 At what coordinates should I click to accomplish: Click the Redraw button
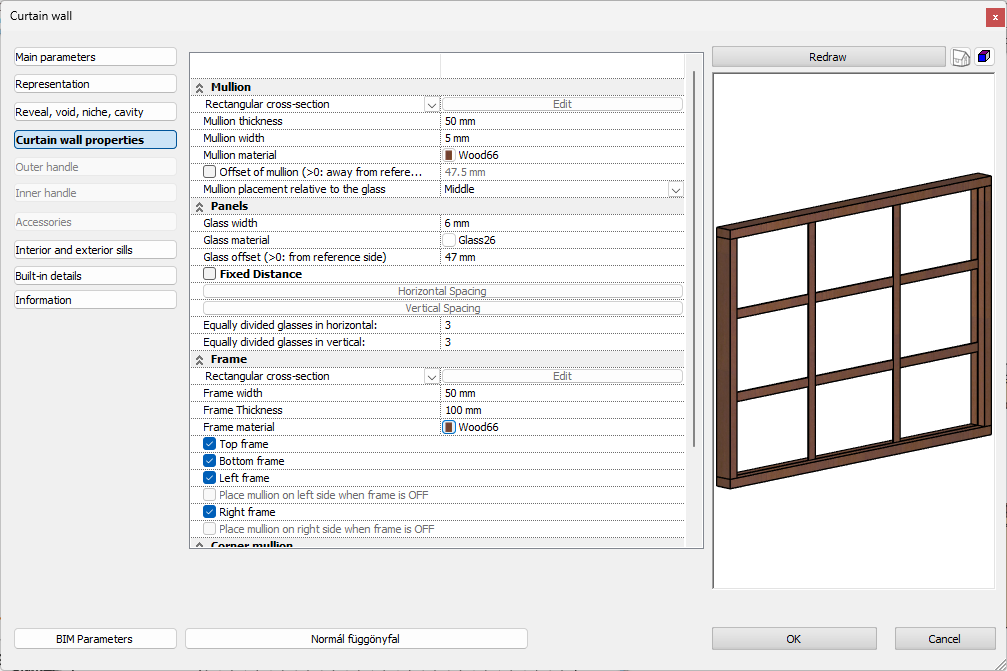(828, 57)
